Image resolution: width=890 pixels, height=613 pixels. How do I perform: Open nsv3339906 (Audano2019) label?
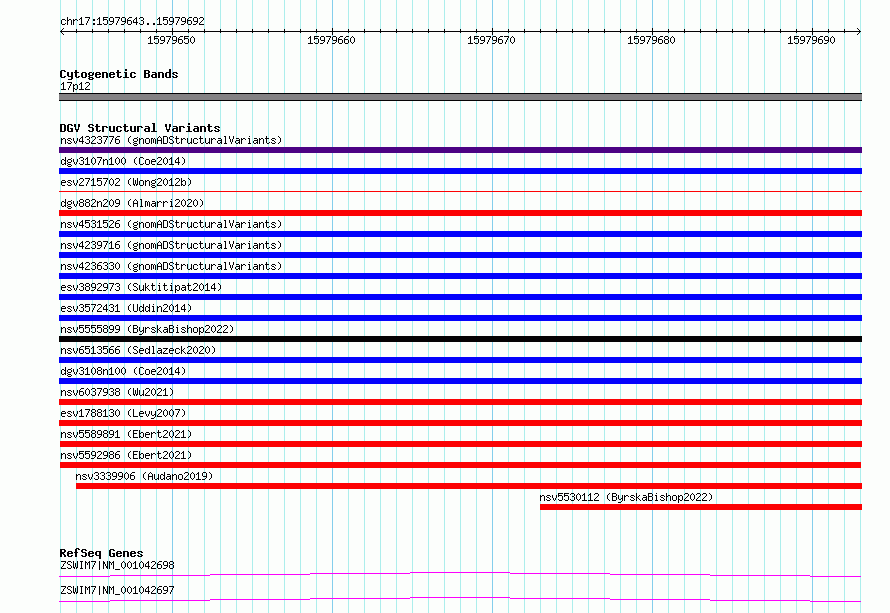point(144,476)
